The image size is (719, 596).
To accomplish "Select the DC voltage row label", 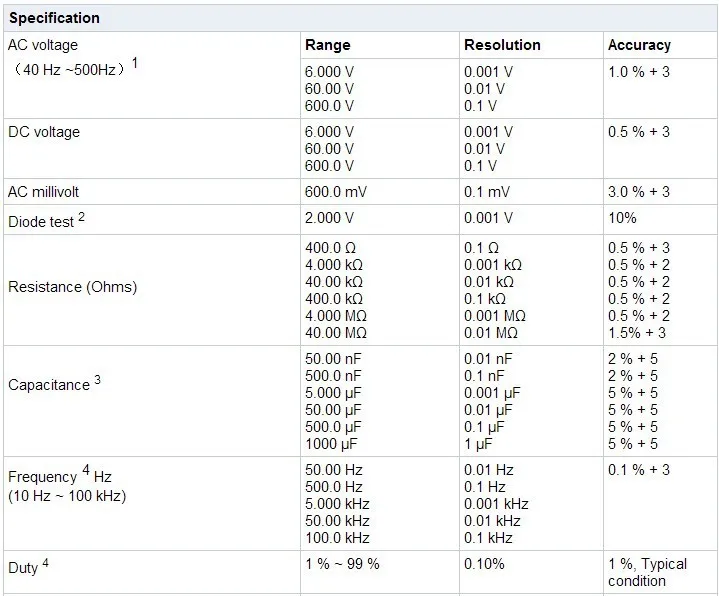I will (44, 132).
